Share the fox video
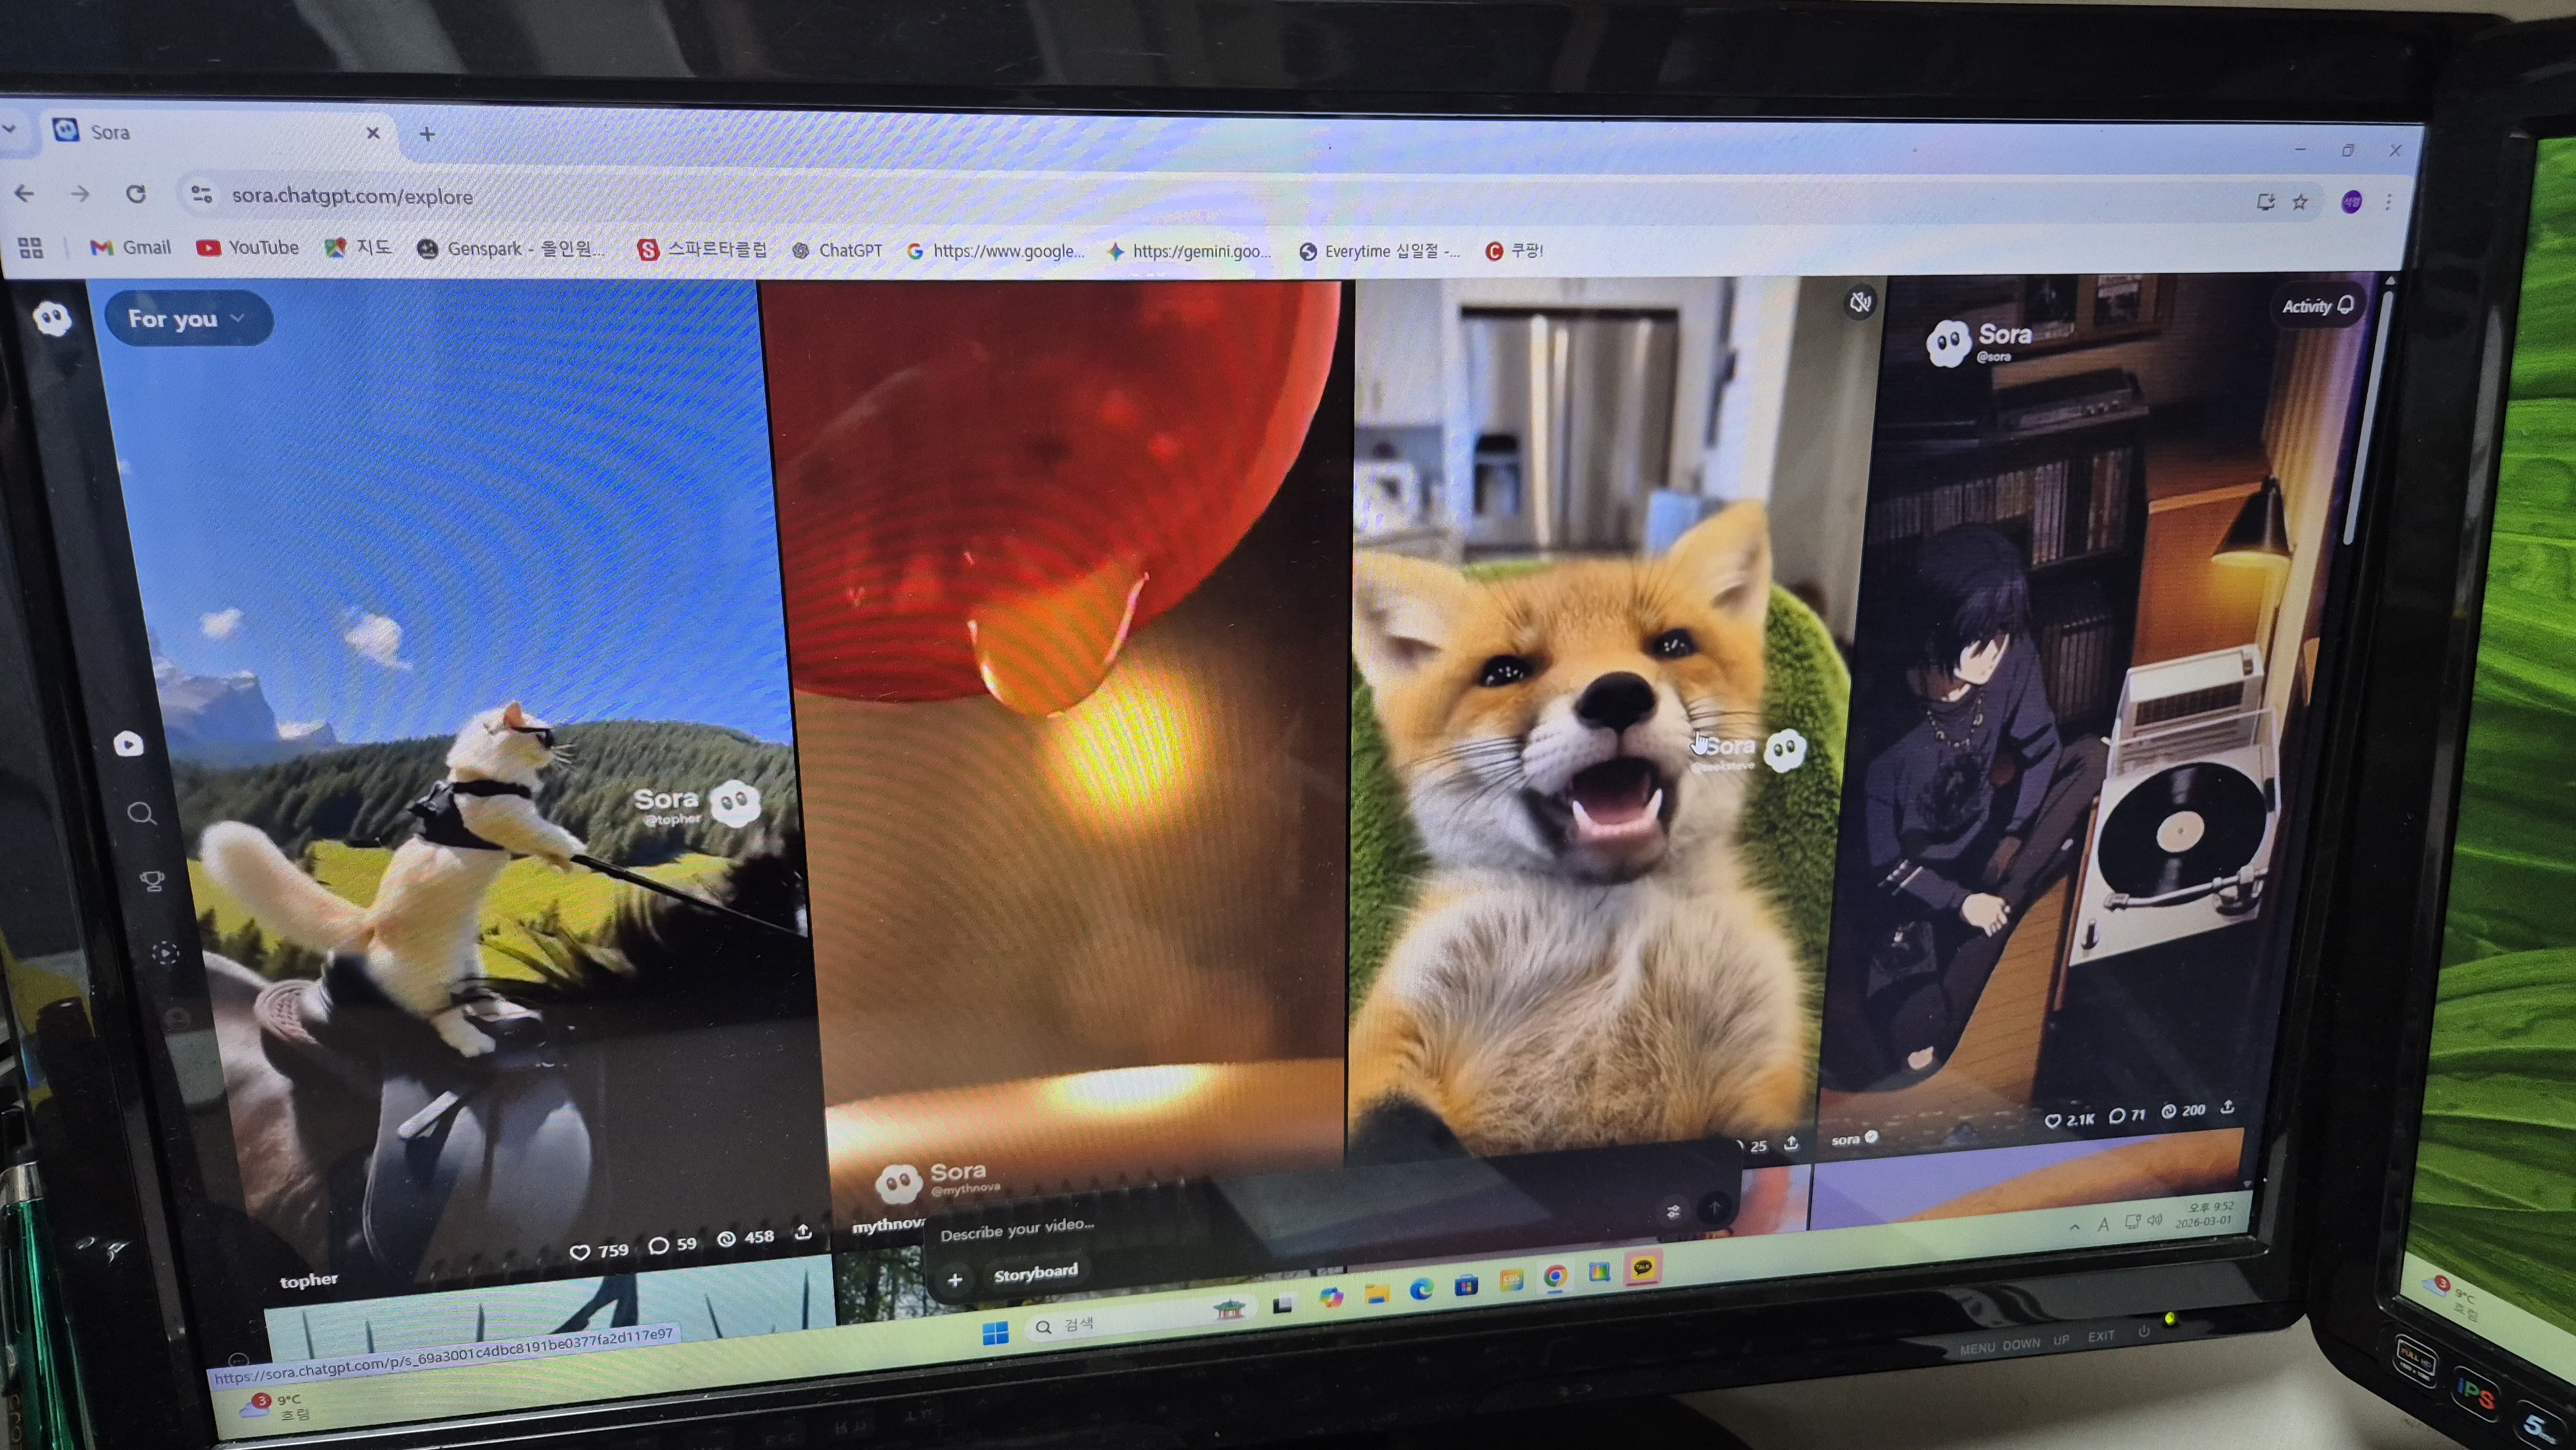2576x1450 pixels. (1791, 1143)
